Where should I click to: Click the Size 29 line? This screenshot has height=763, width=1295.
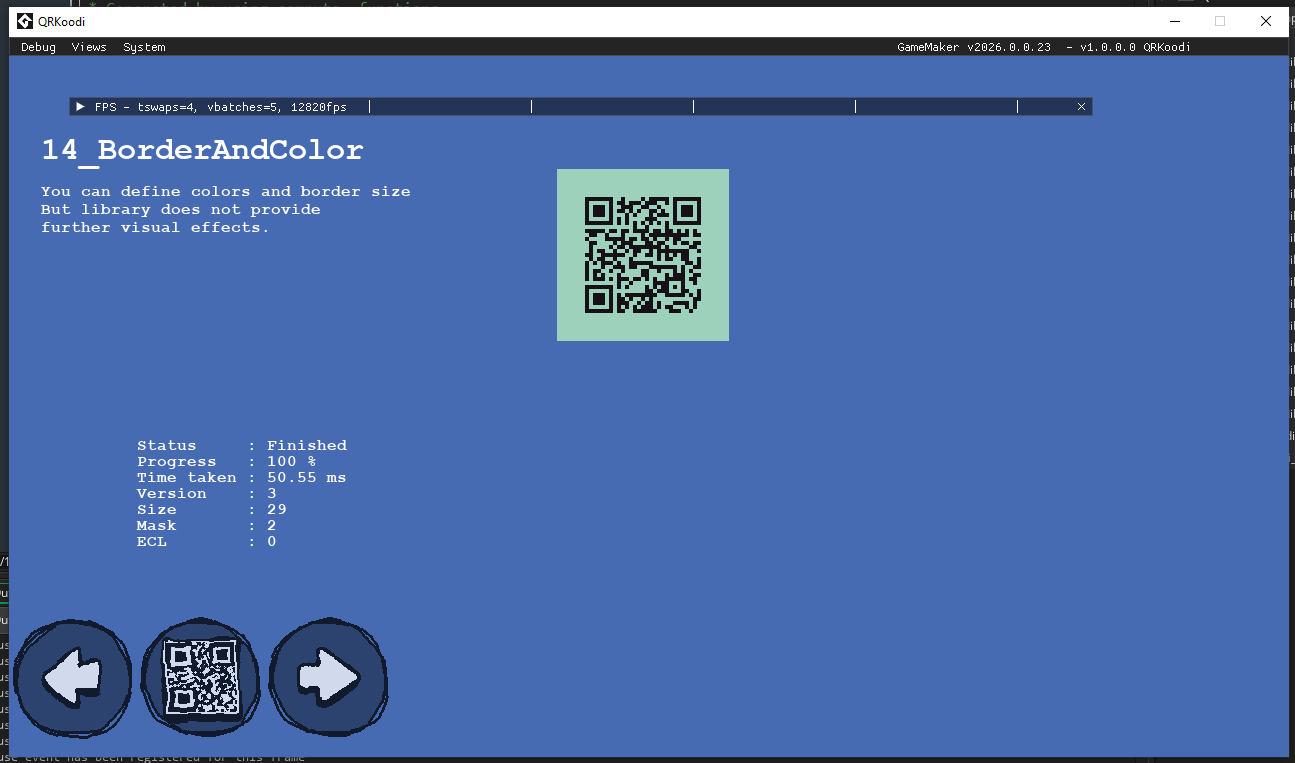(x=212, y=509)
